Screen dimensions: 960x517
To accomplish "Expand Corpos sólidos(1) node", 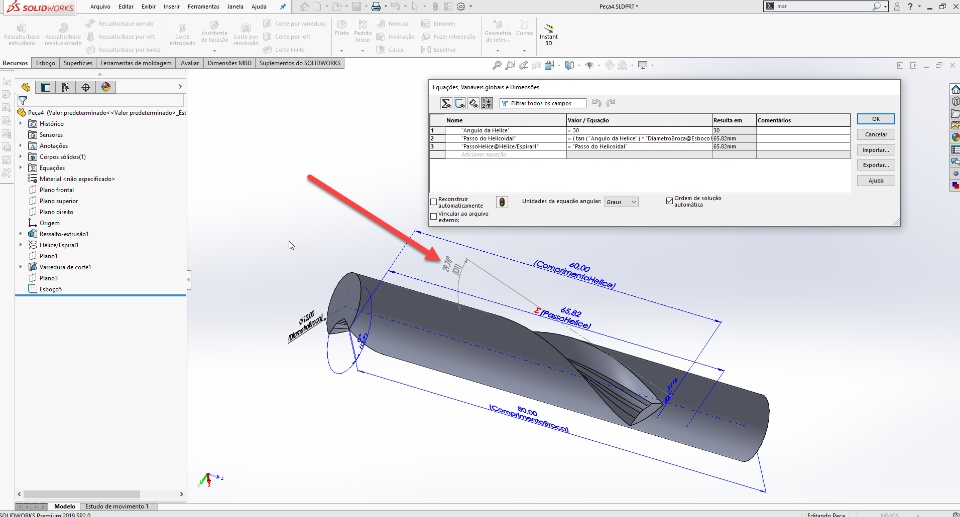I will click(21, 157).
